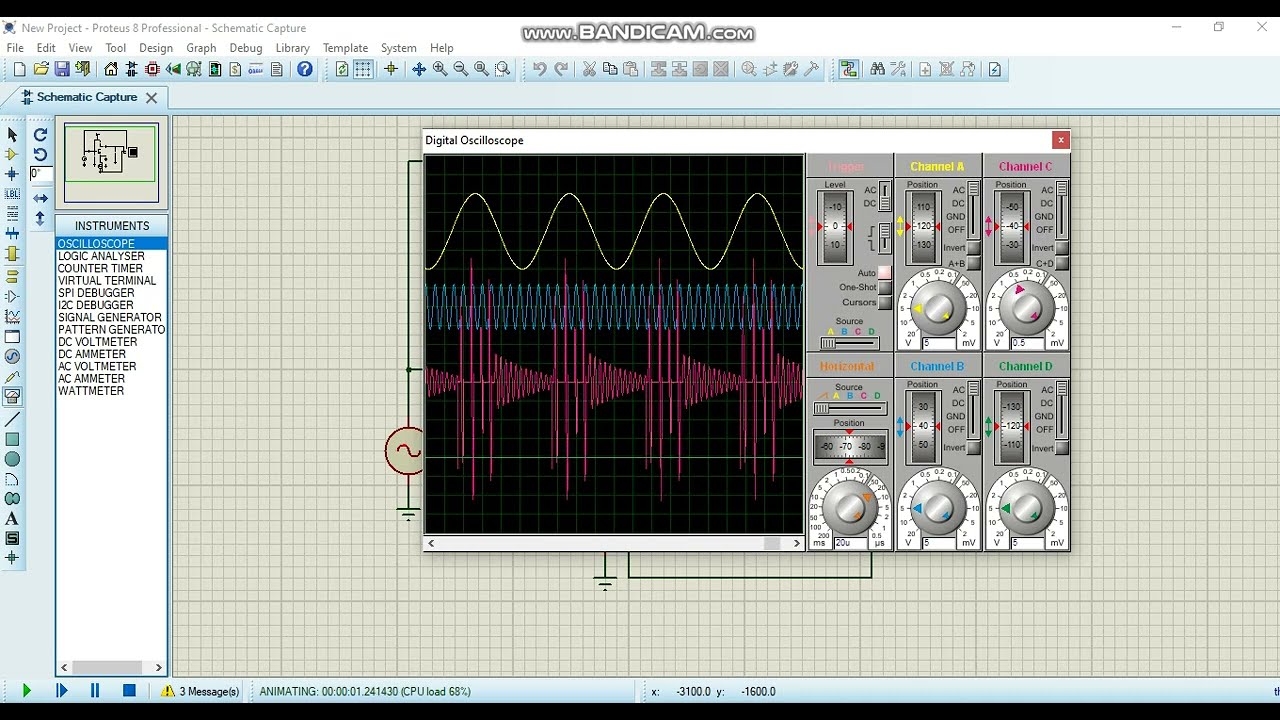This screenshot has width=1280, height=720.
Task: Click the undo arrow icon
Action: point(540,69)
